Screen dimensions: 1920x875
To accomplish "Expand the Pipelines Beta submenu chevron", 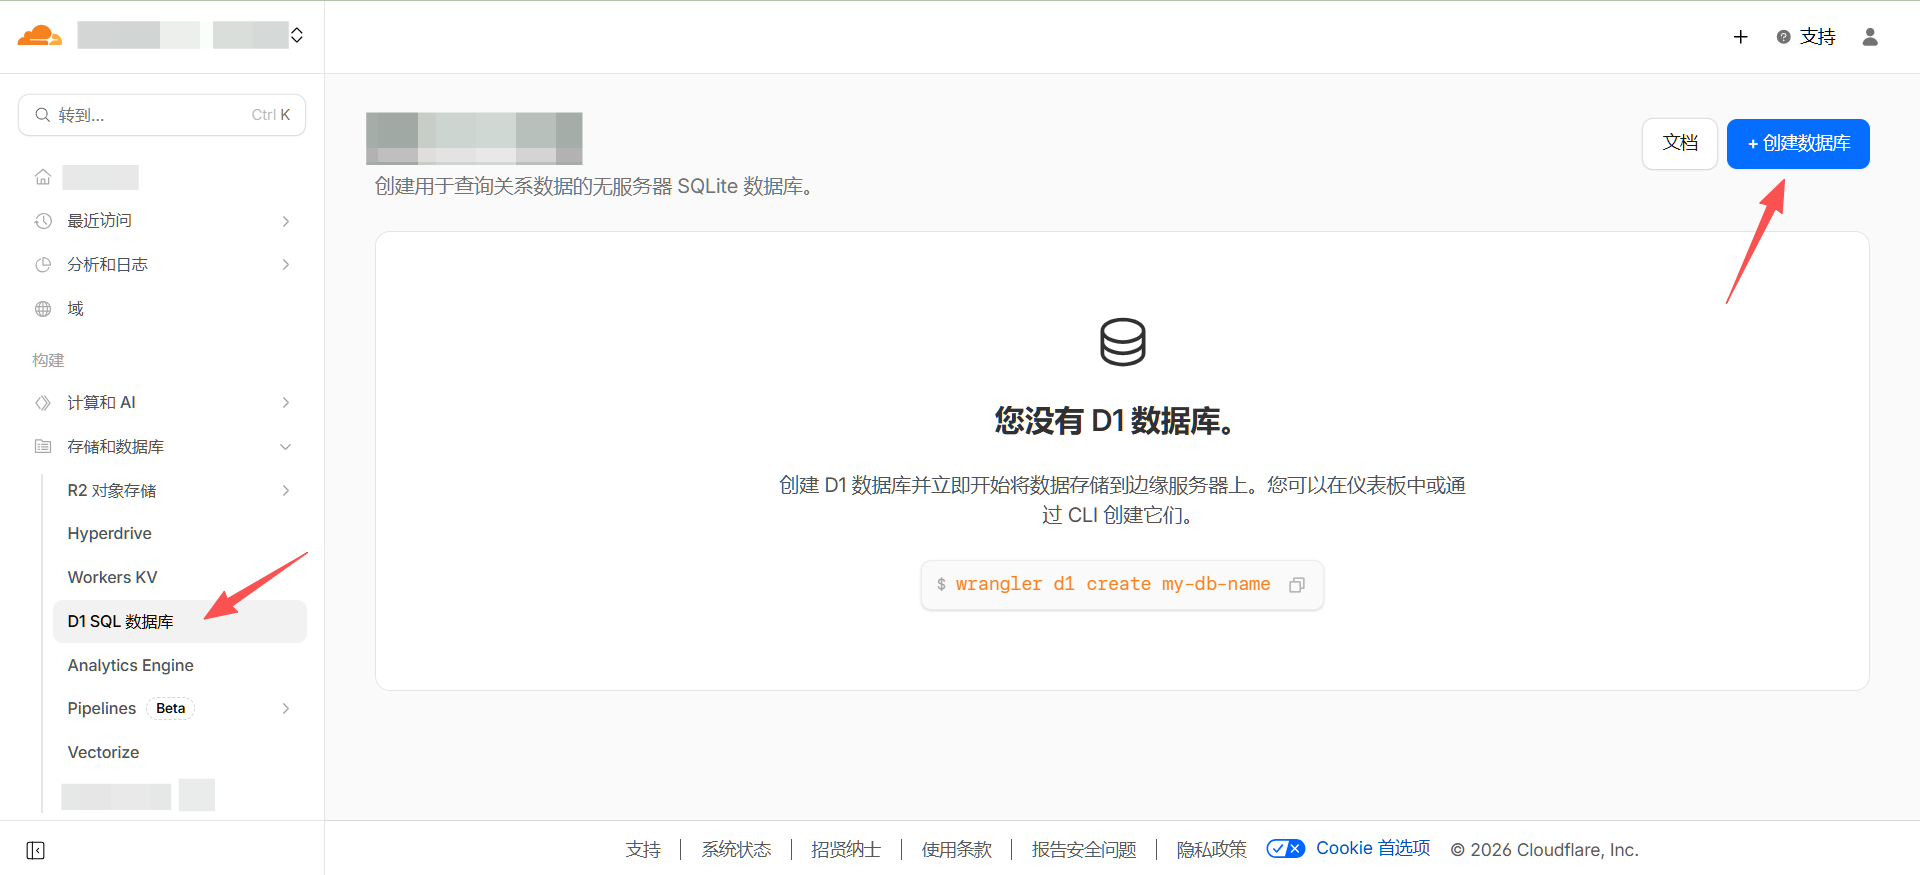I will click(x=286, y=709).
